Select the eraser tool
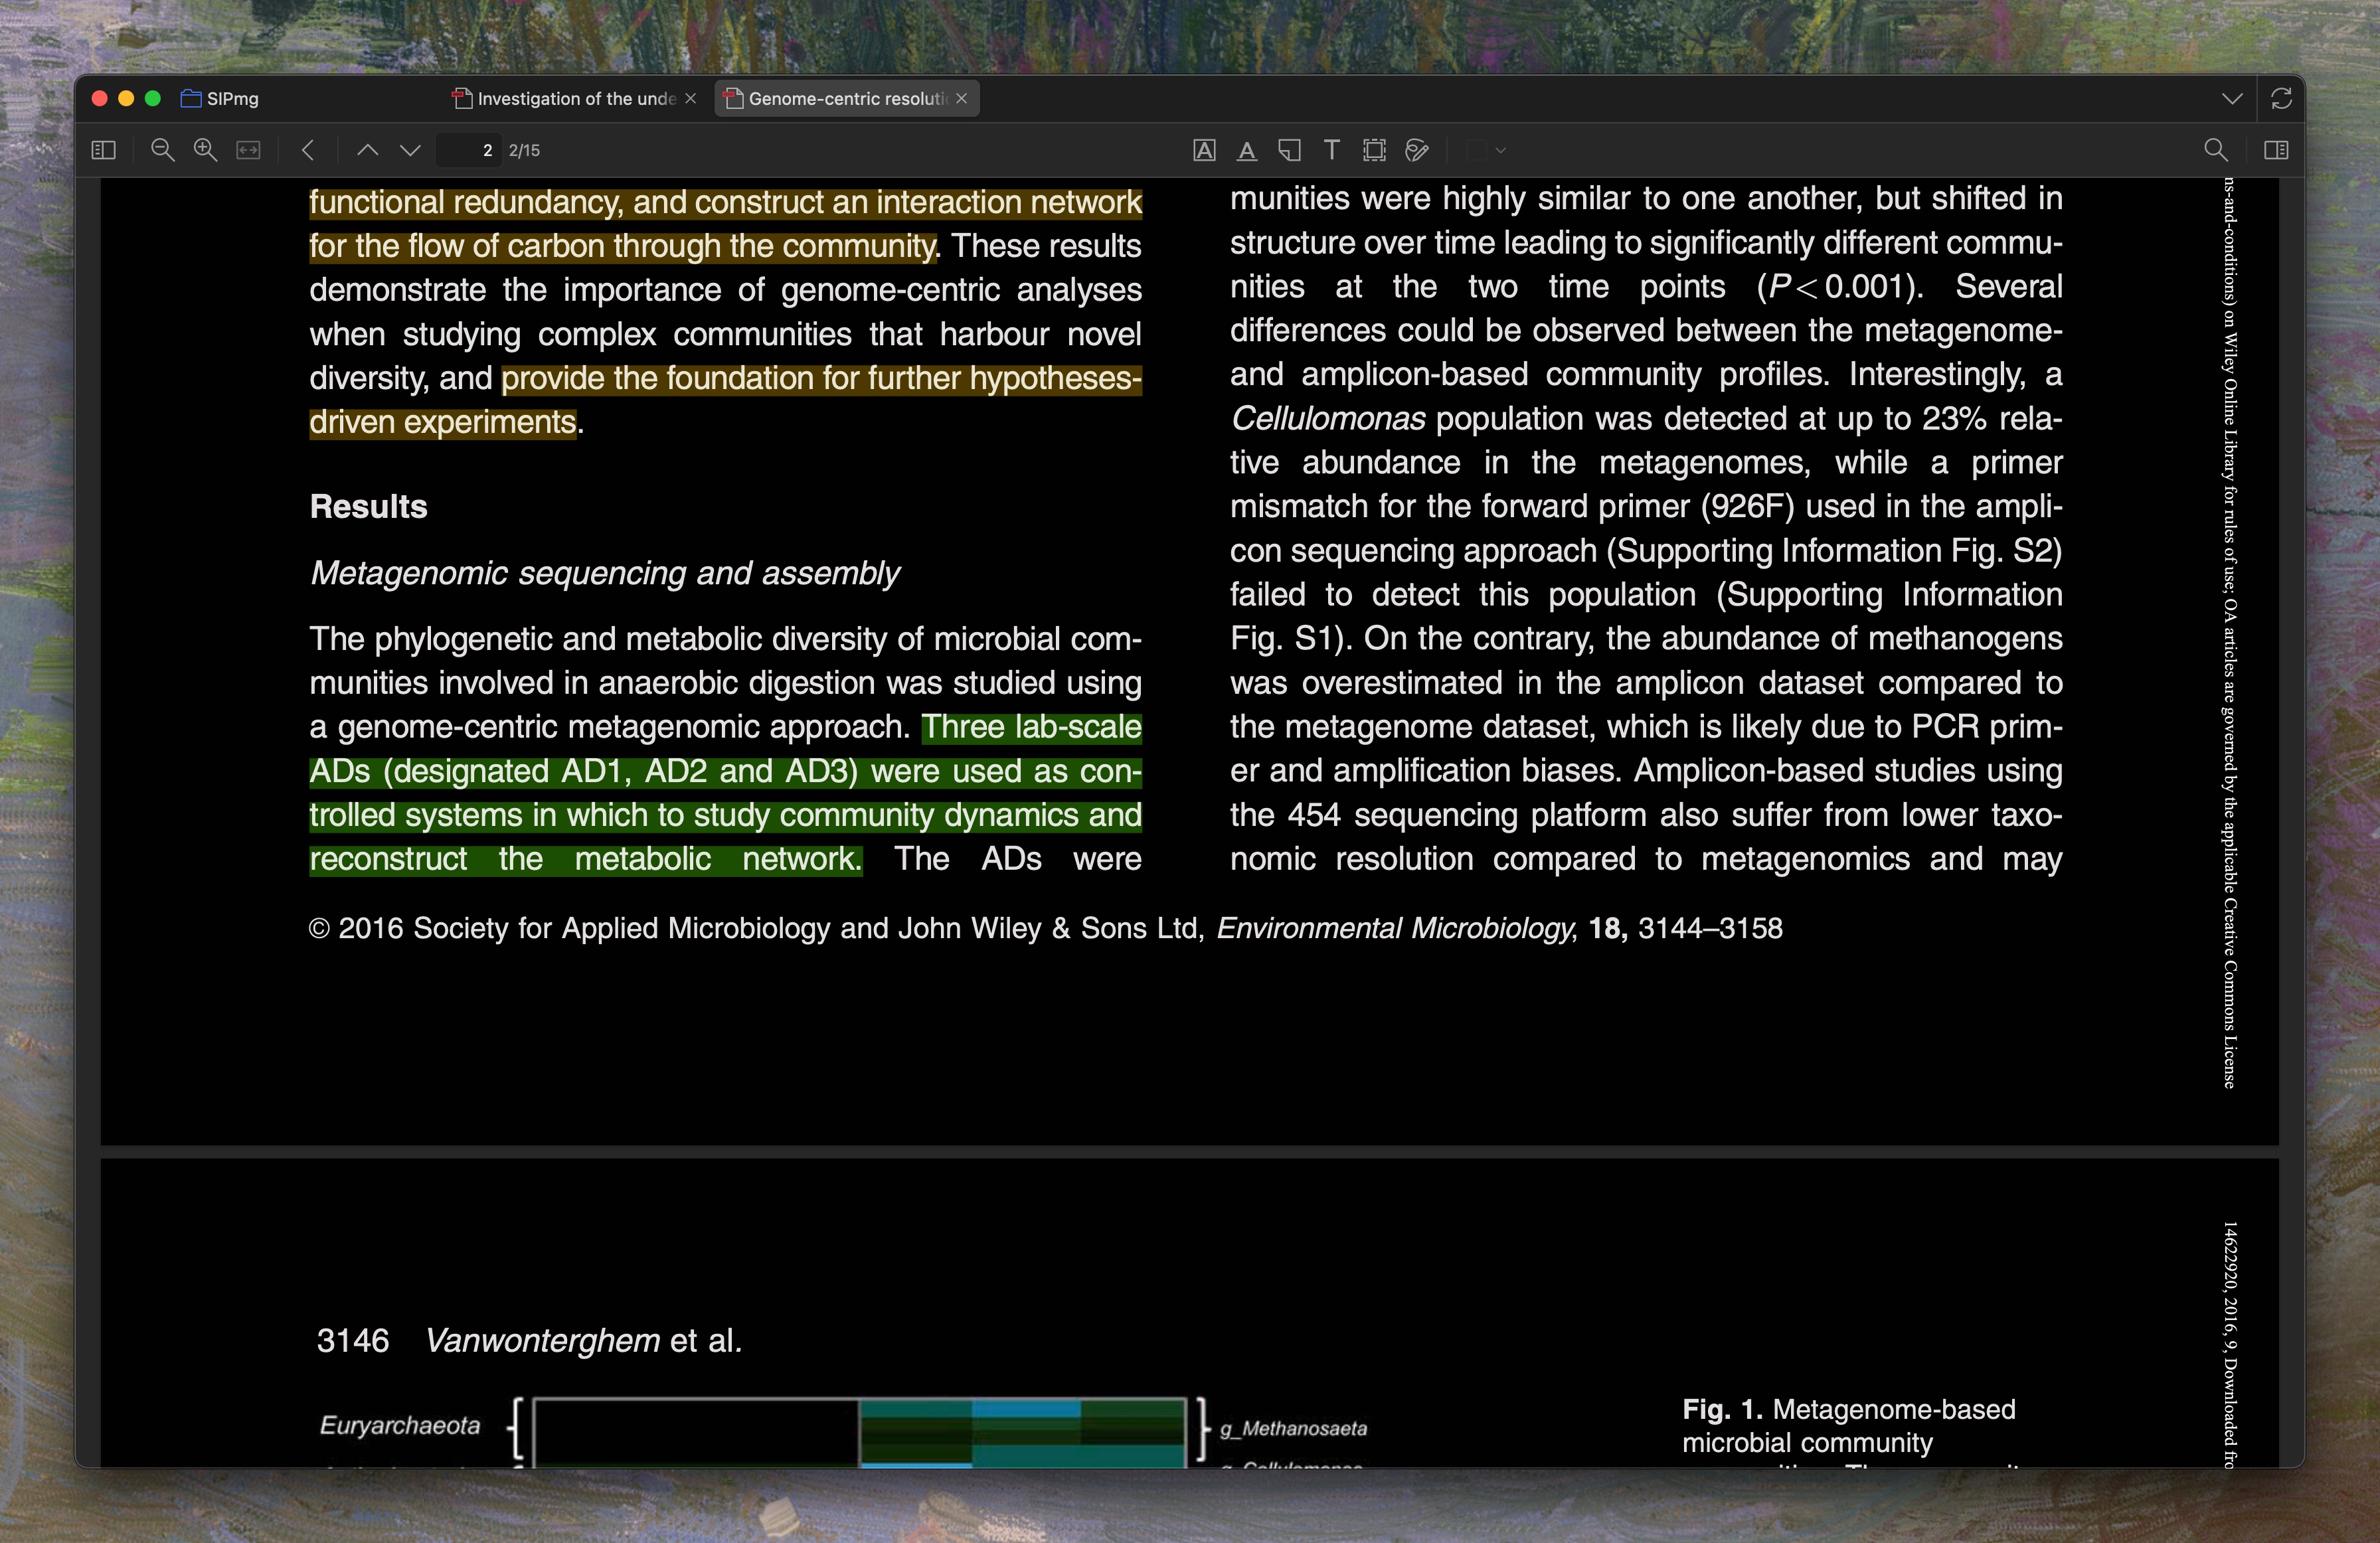 click(1416, 150)
